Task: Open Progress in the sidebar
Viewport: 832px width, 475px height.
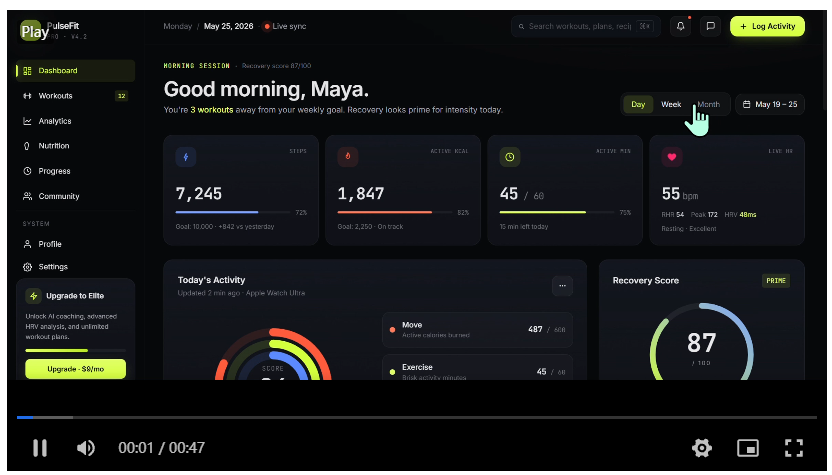Action: point(75,171)
